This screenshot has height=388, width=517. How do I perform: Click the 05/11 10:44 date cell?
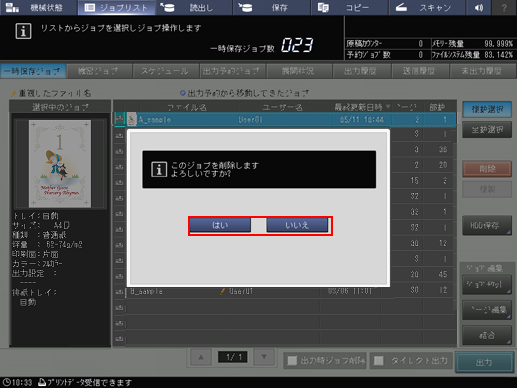[x=362, y=120]
